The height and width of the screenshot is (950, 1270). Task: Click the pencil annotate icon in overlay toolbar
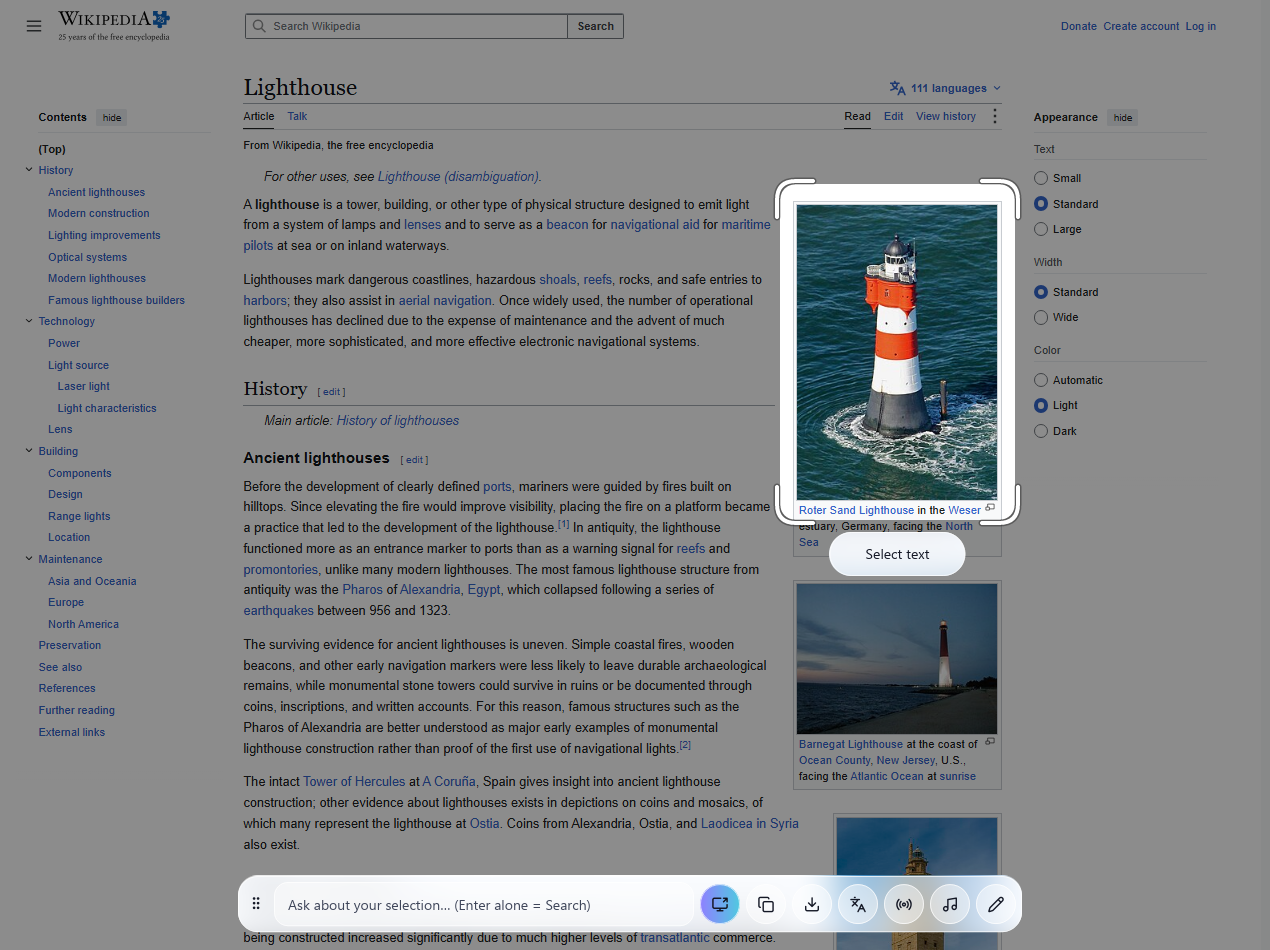pyautogui.click(x=996, y=904)
